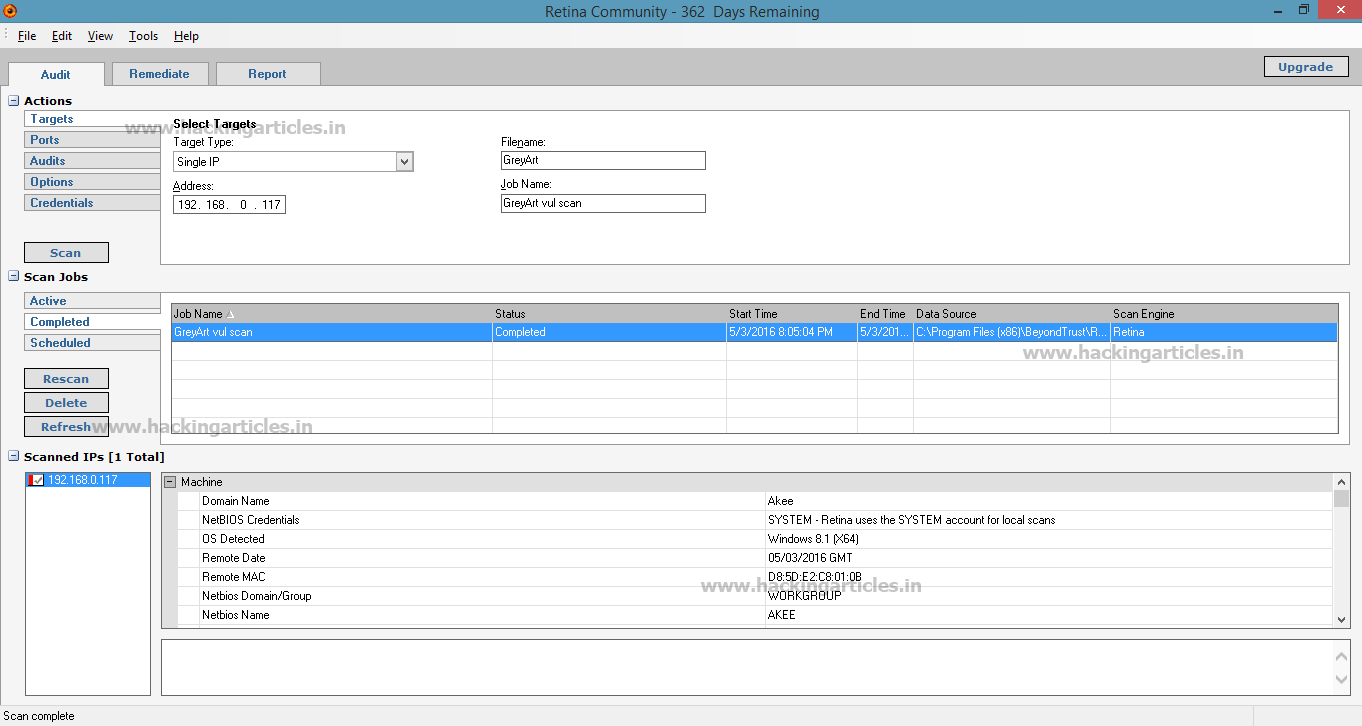Screen dimensions: 1362x726
Task: Click the 'Netbios Domain/Group' property row
Action: 755,596
